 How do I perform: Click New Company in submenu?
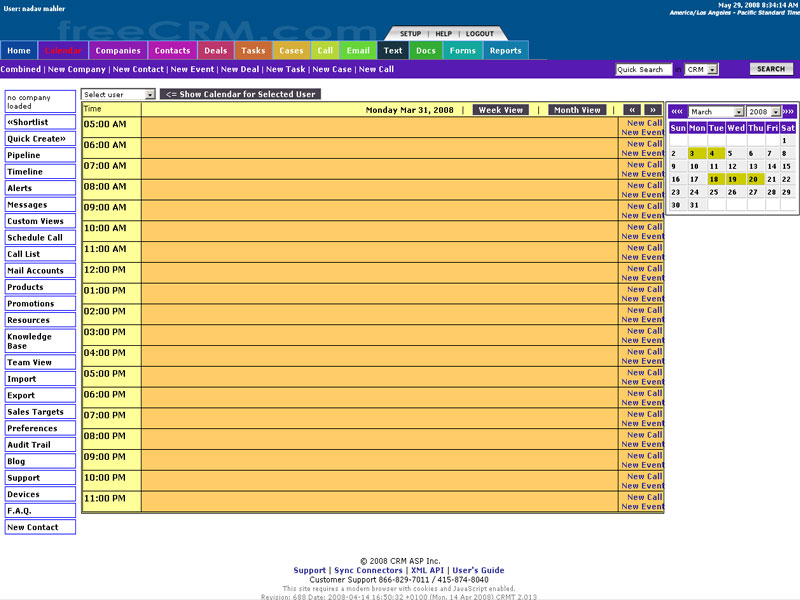pyautogui.click(x=77, y=69)
